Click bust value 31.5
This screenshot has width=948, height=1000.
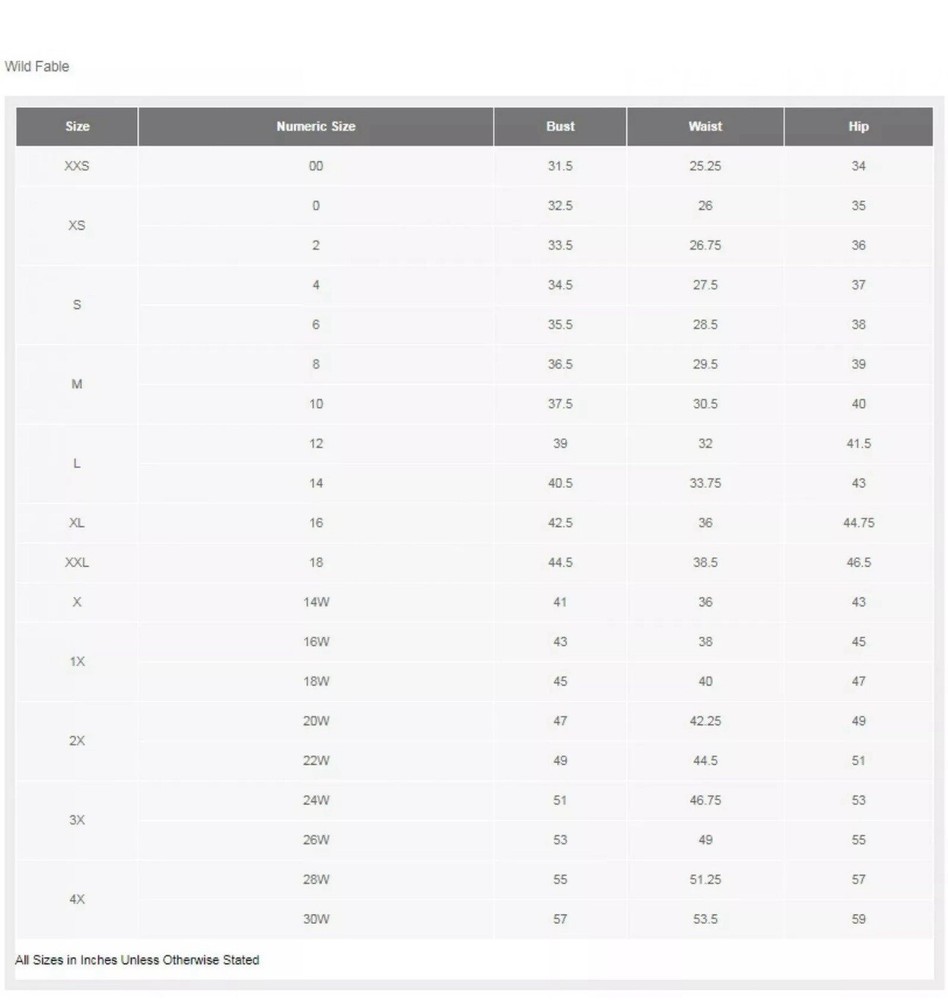[559, 166]
